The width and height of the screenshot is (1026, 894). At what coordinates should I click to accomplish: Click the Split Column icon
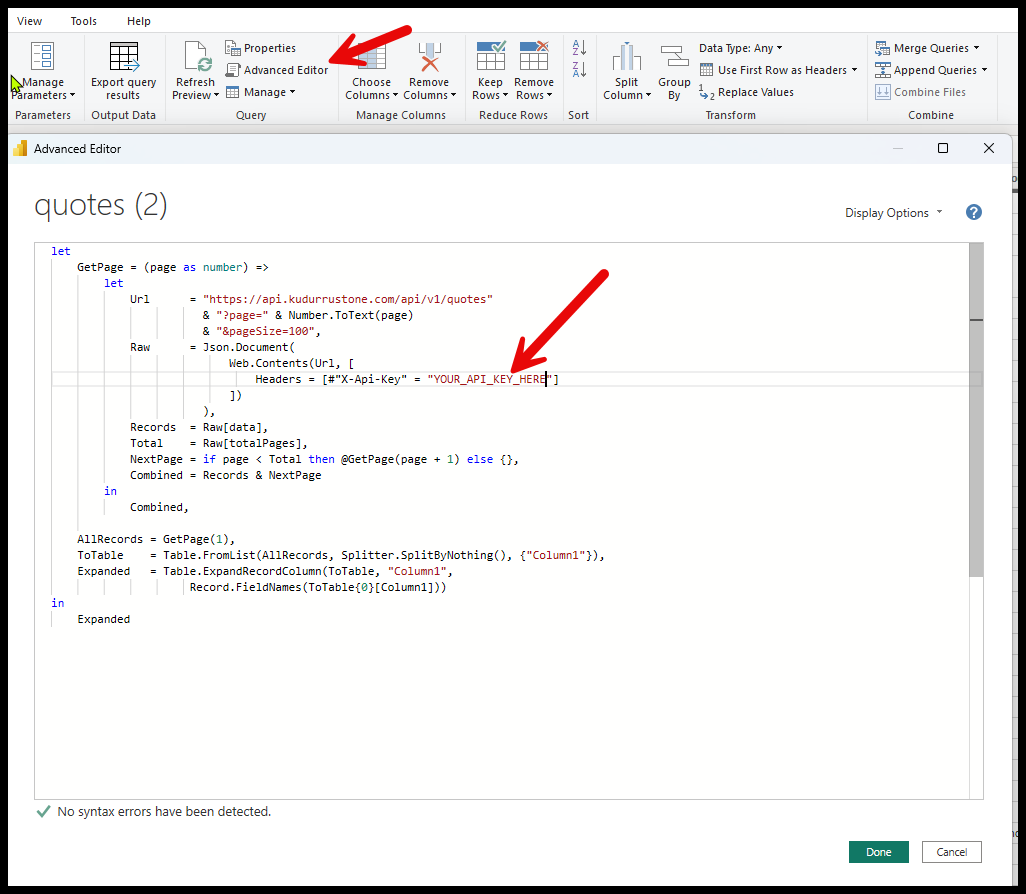627,57
